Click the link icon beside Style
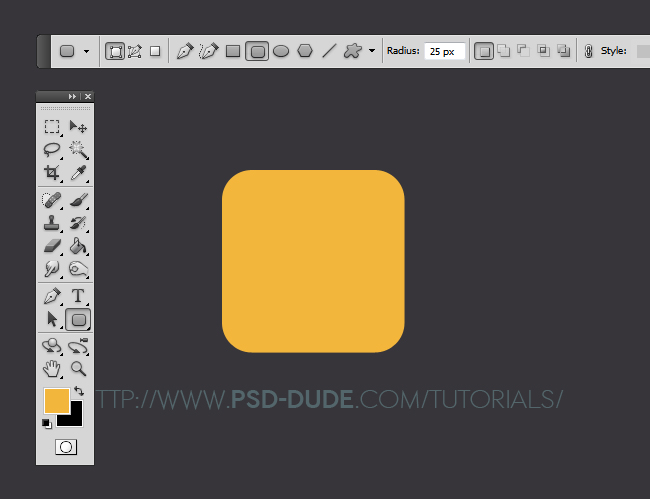The width and height of the screenshot is (650, 499). pyautogui.click(x=588, y=51)
